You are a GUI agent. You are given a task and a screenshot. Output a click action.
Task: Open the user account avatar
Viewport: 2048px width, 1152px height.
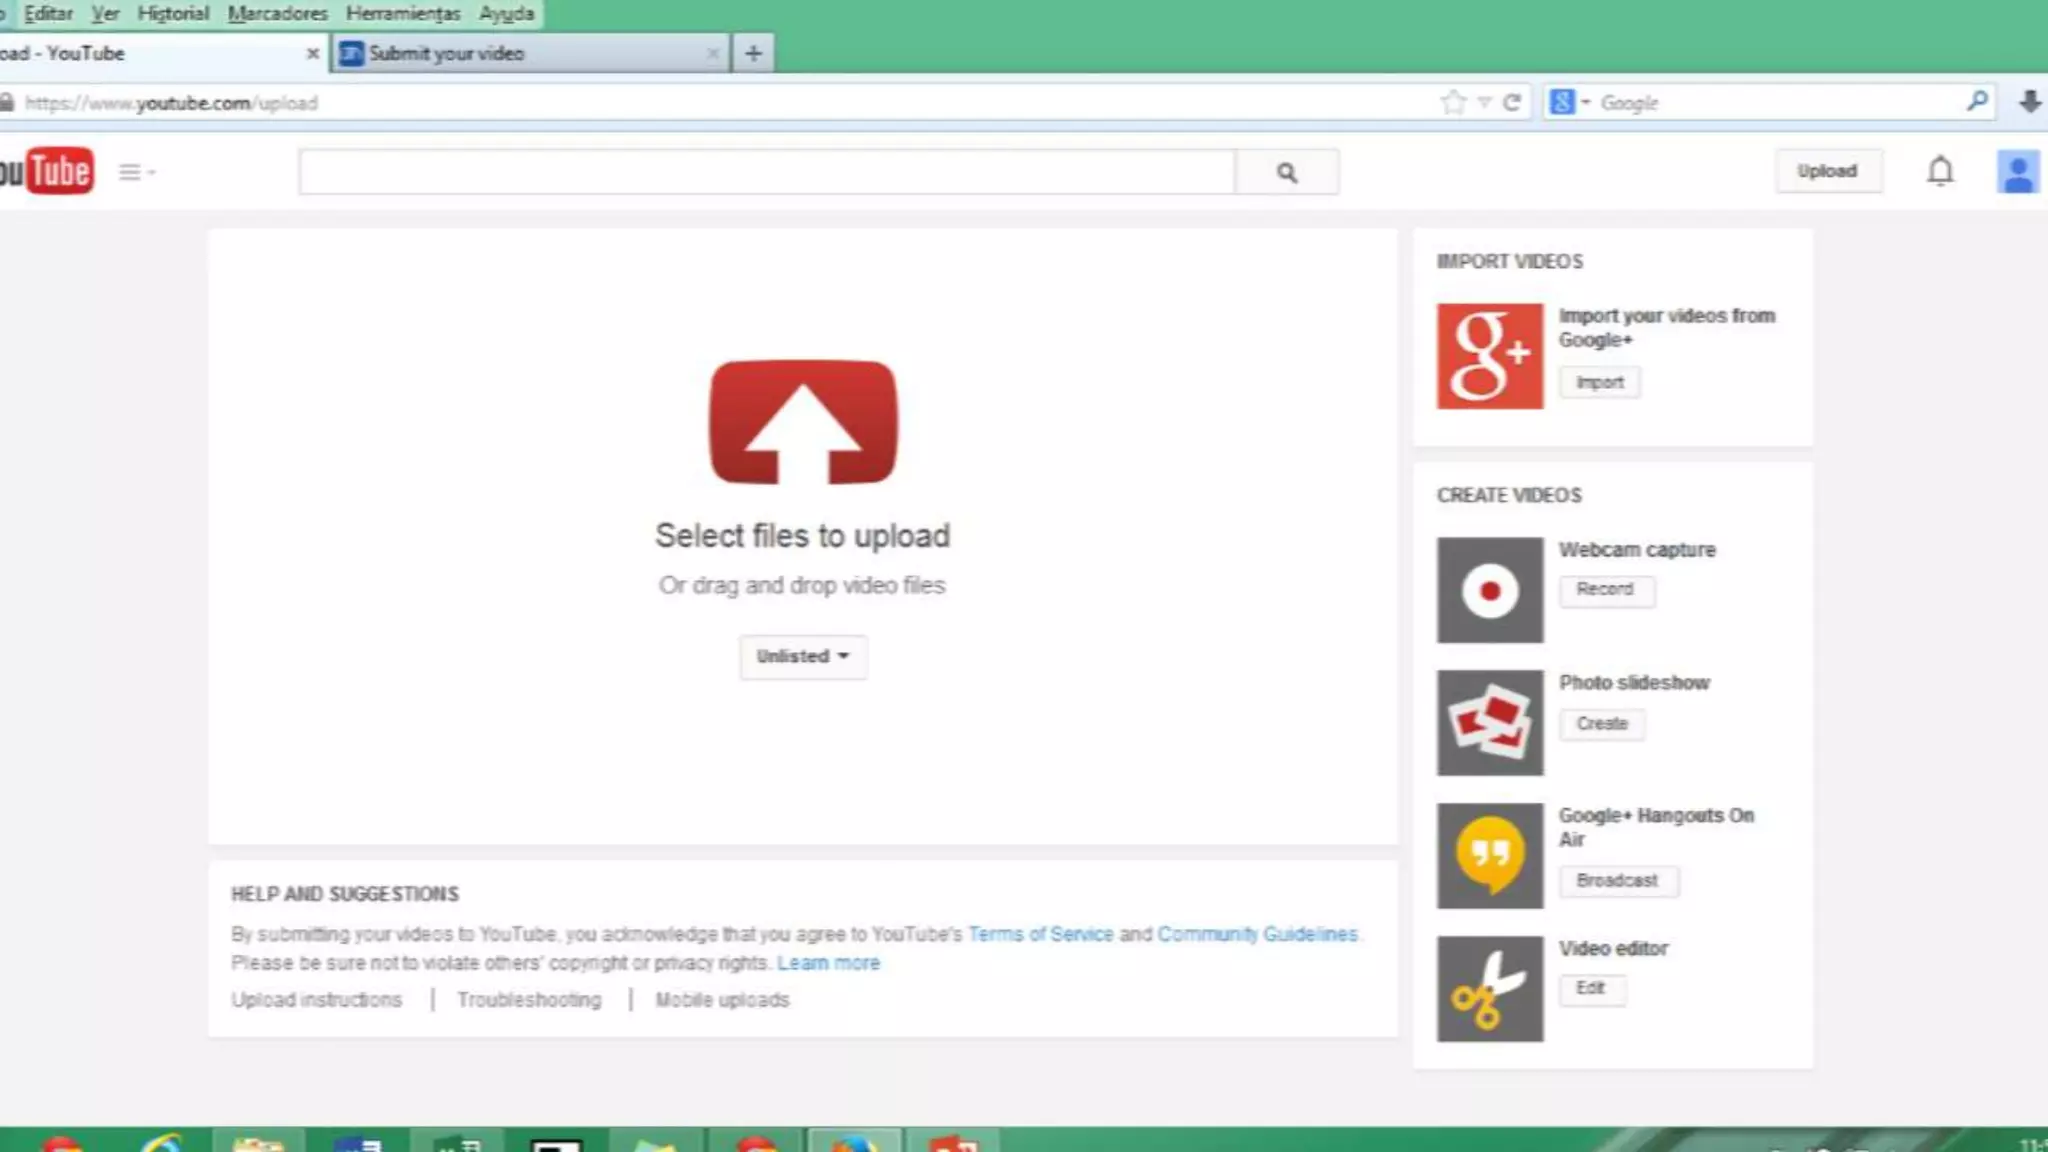click(2018, 172)
